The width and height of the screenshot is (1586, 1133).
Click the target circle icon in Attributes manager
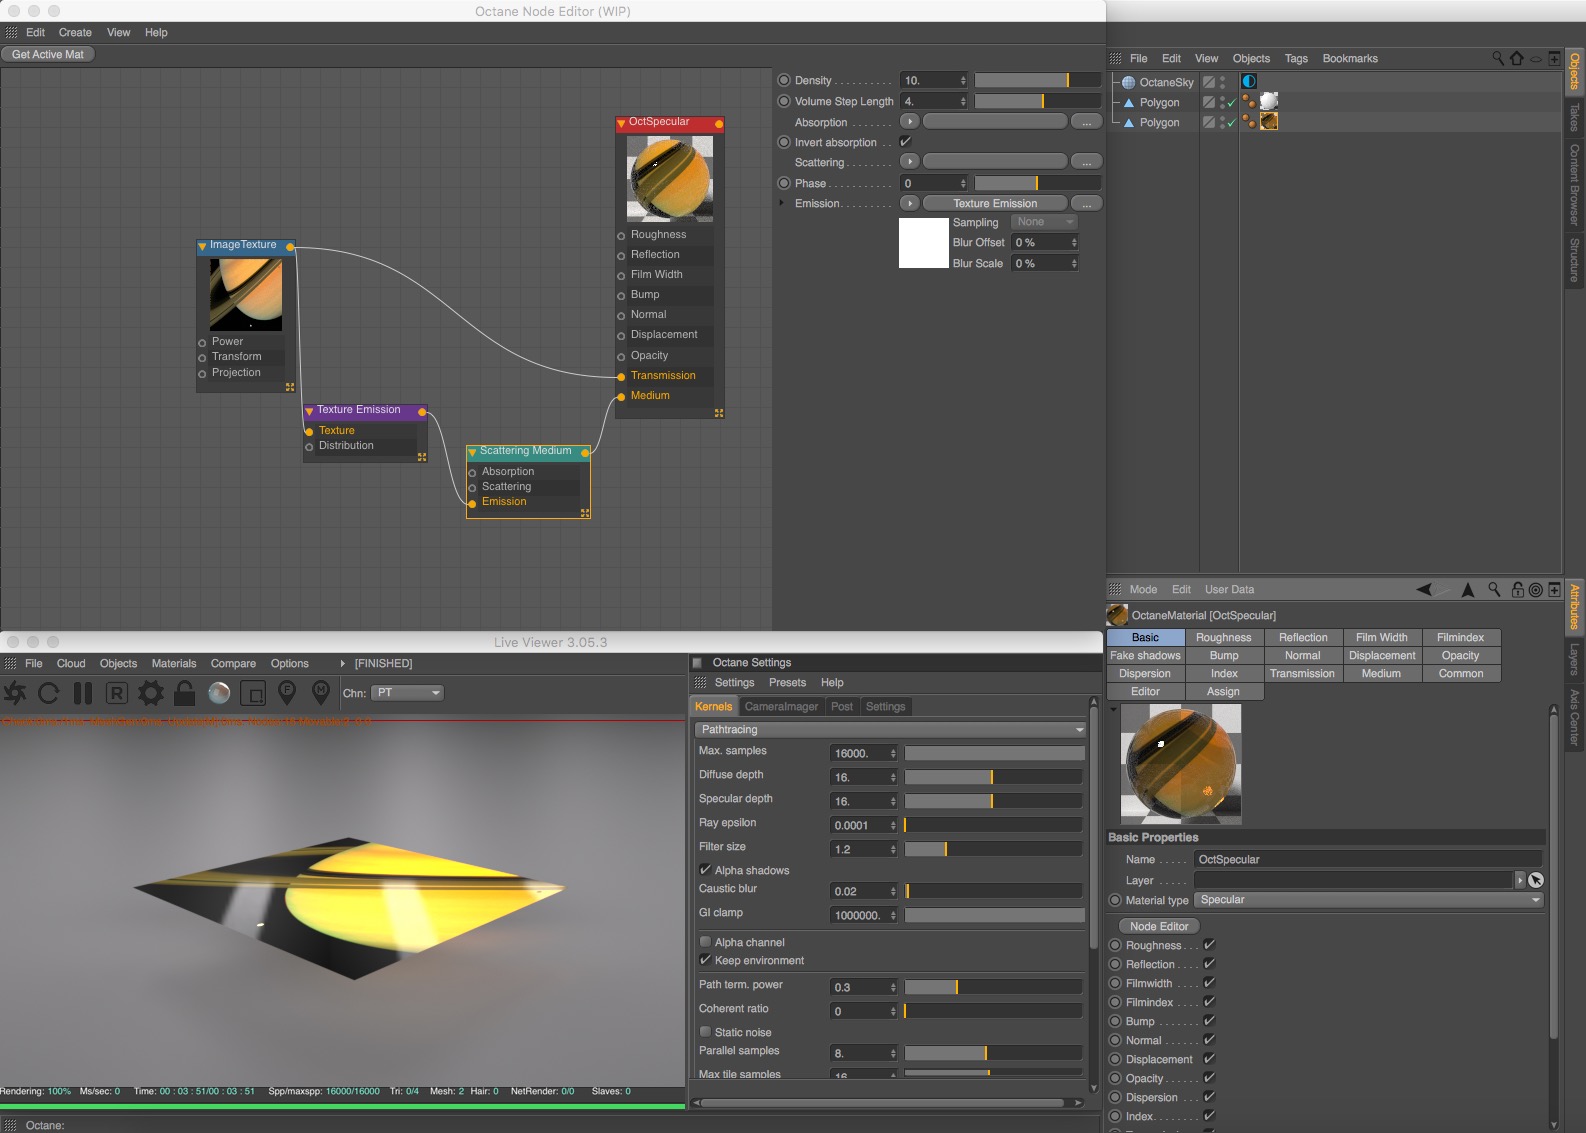1535,590
